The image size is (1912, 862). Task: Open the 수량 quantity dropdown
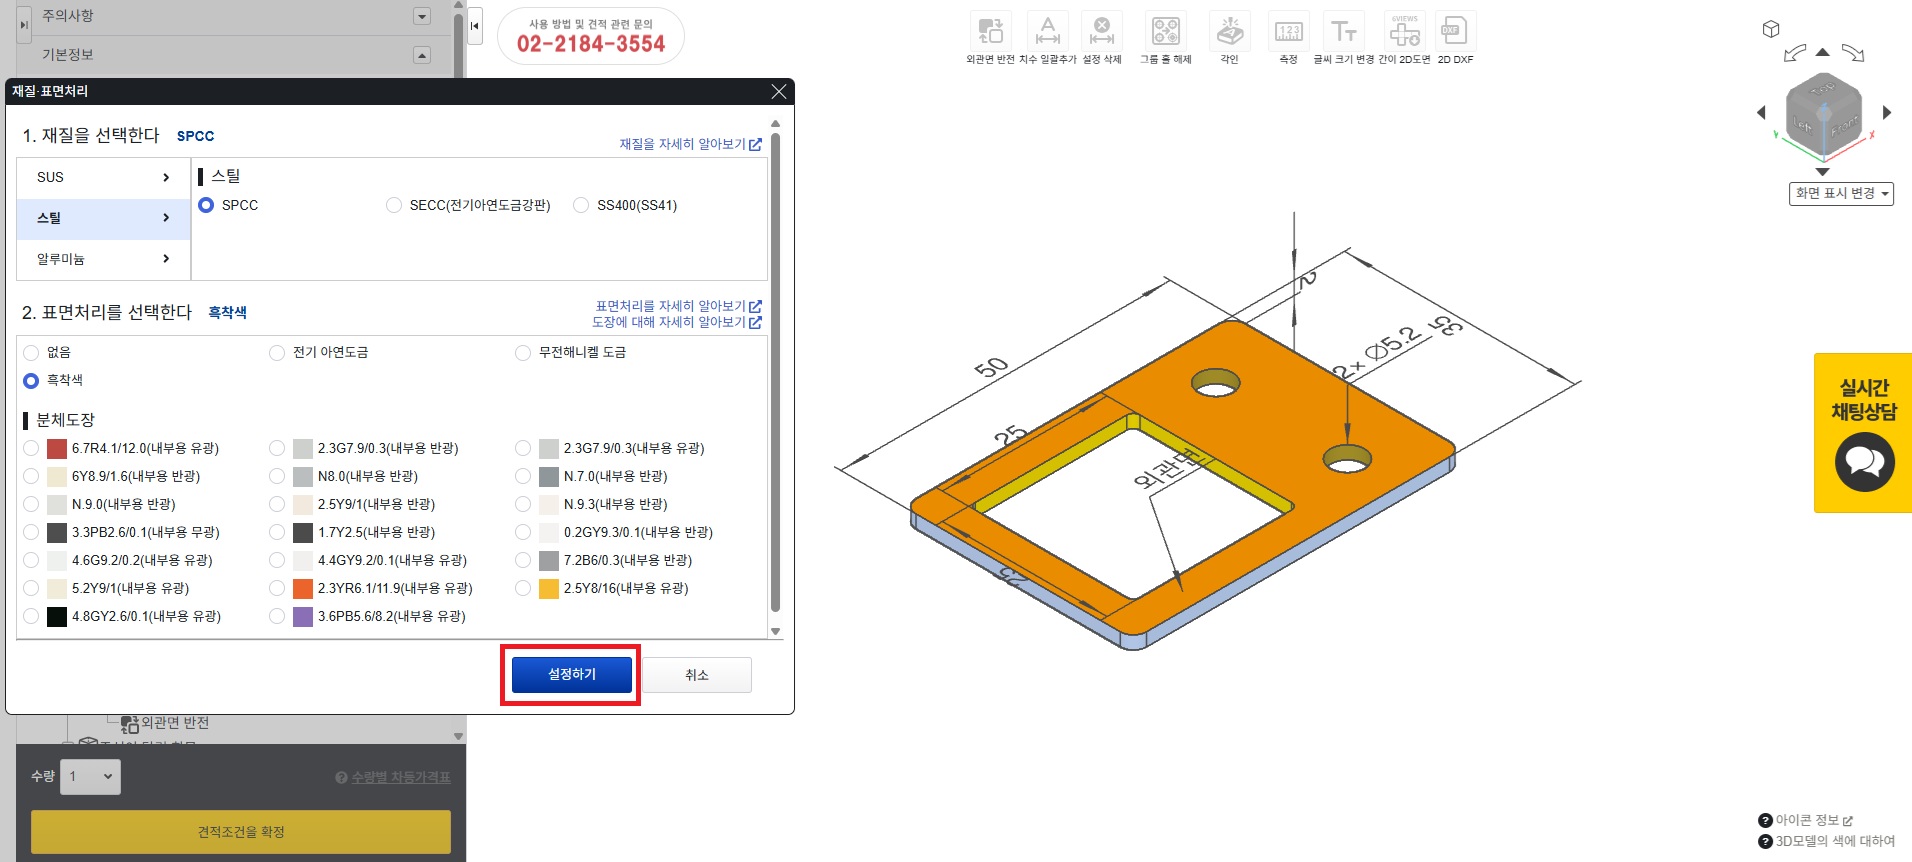(90, 777)
